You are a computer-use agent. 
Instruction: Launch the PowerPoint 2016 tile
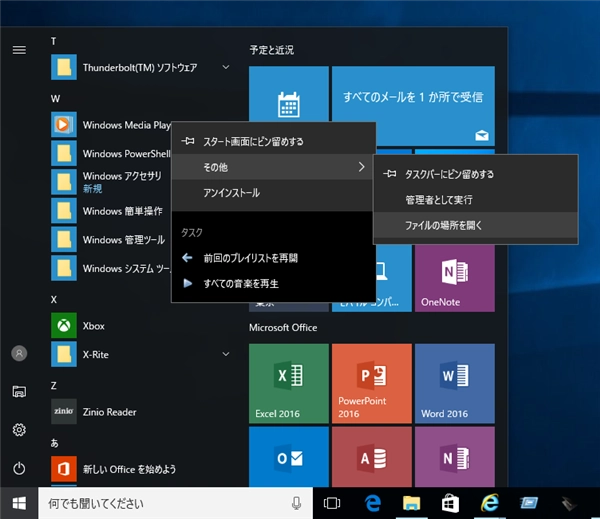pyautogui.click(x=372, y=384)
